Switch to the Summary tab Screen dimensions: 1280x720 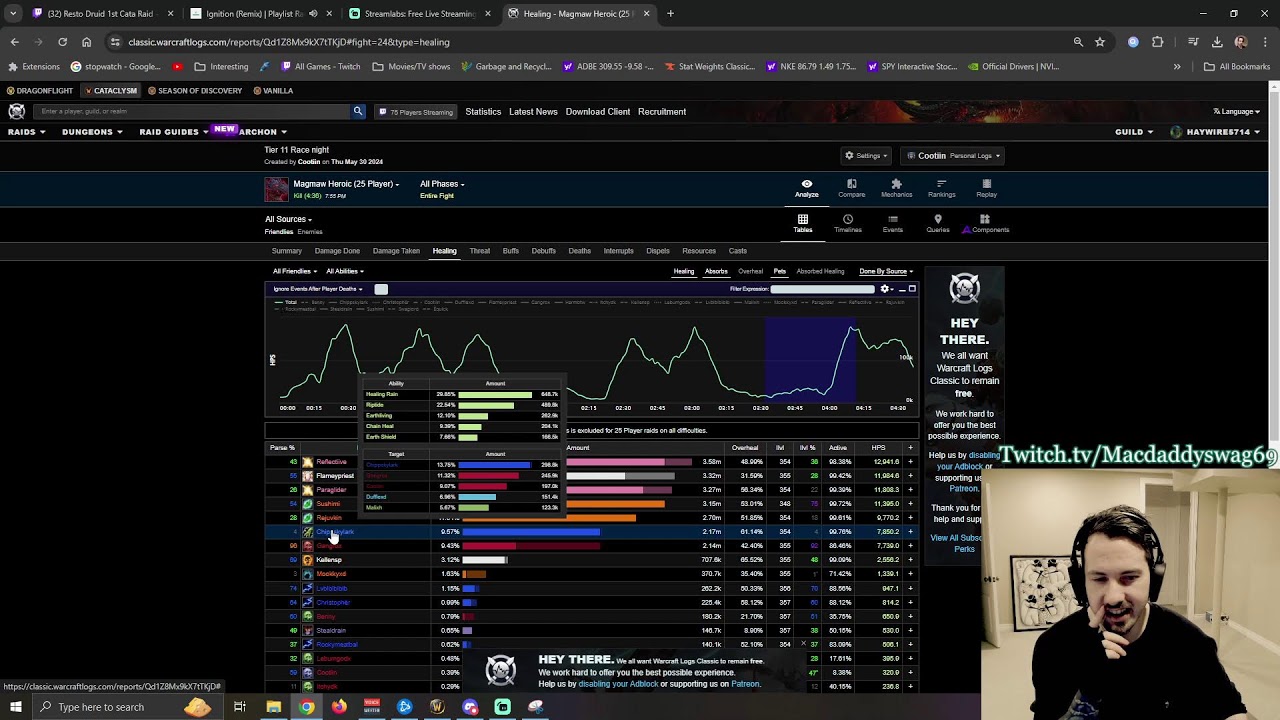[x=286, y=251]
